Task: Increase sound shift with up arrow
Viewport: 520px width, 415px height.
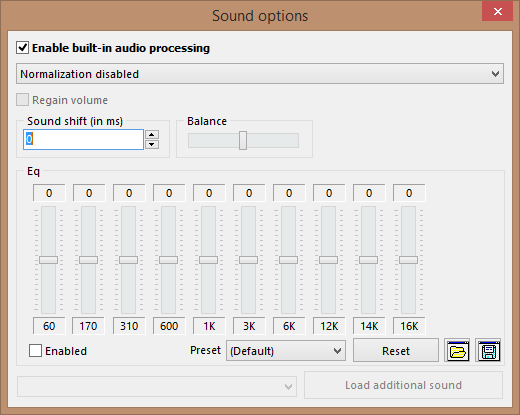Action: (152, 134)
